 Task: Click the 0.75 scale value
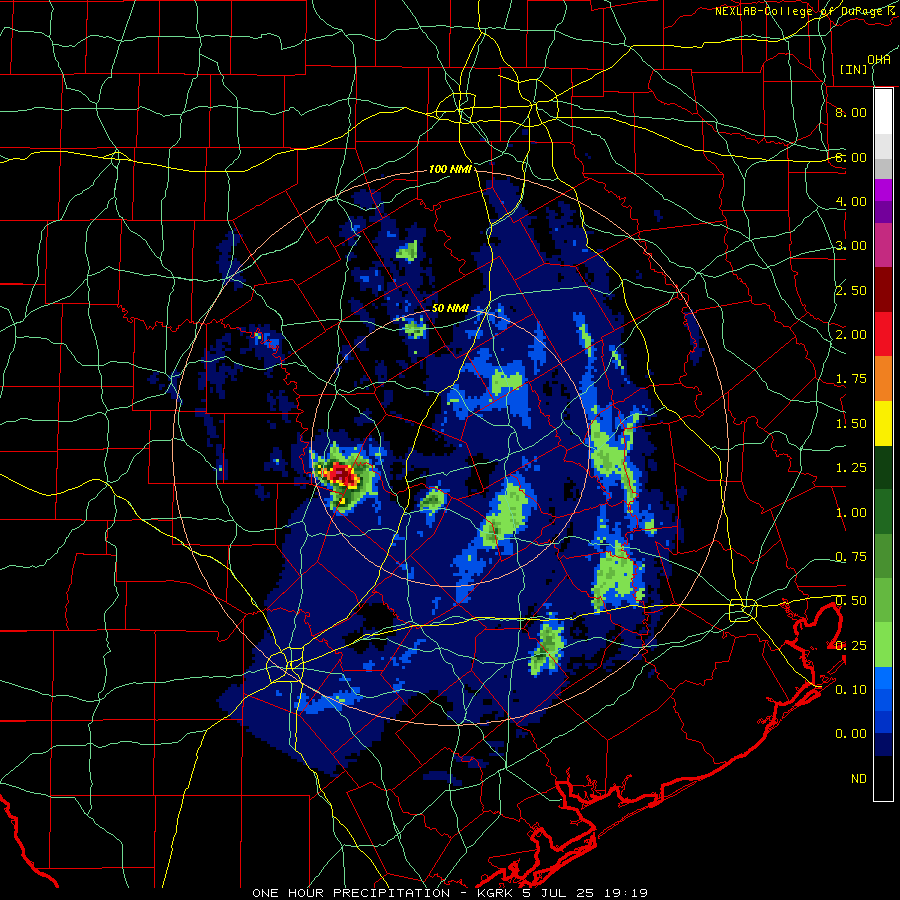coord(851,557)
